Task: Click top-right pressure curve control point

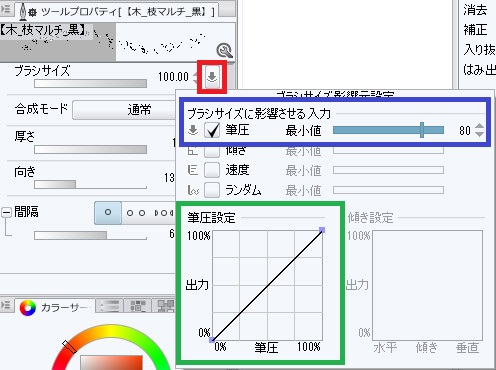Action: (322, 230)
